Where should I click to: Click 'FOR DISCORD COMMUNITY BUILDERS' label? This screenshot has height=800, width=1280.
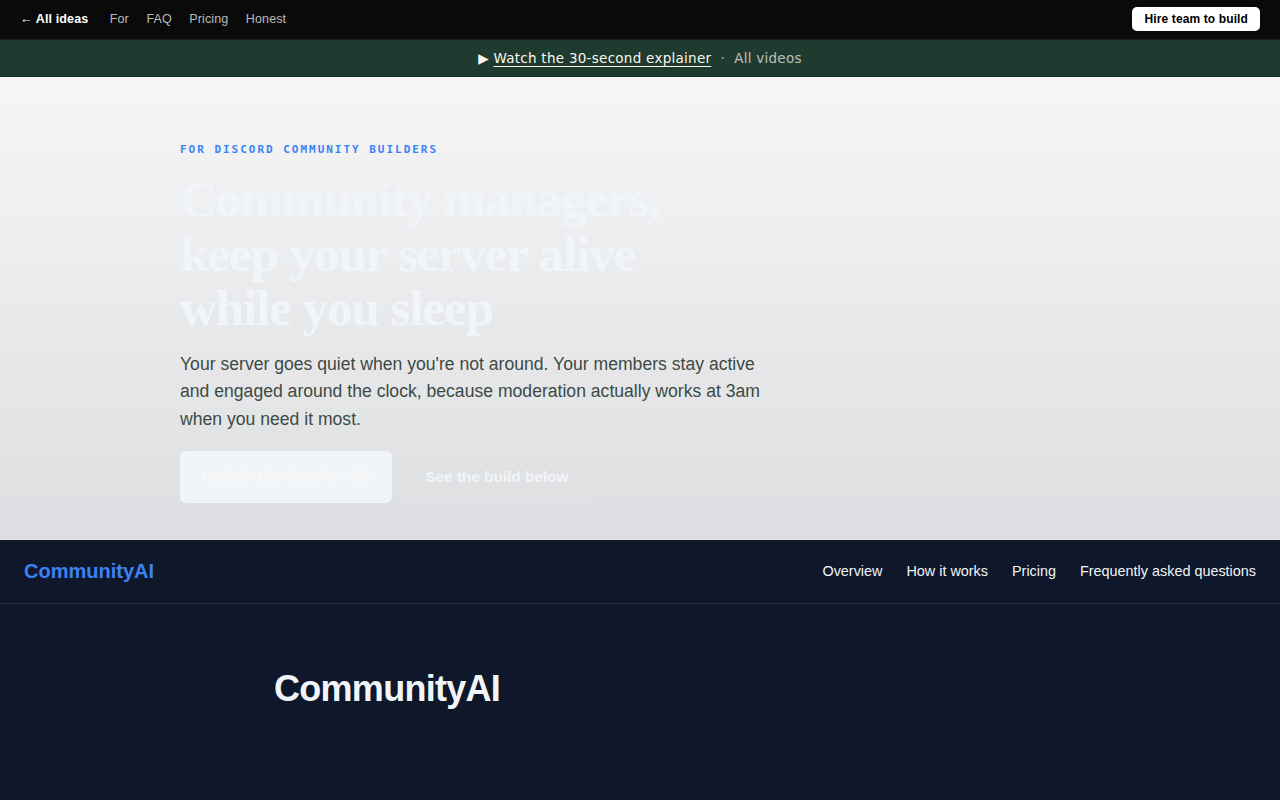pyautogui.click(x=309, y=149)
